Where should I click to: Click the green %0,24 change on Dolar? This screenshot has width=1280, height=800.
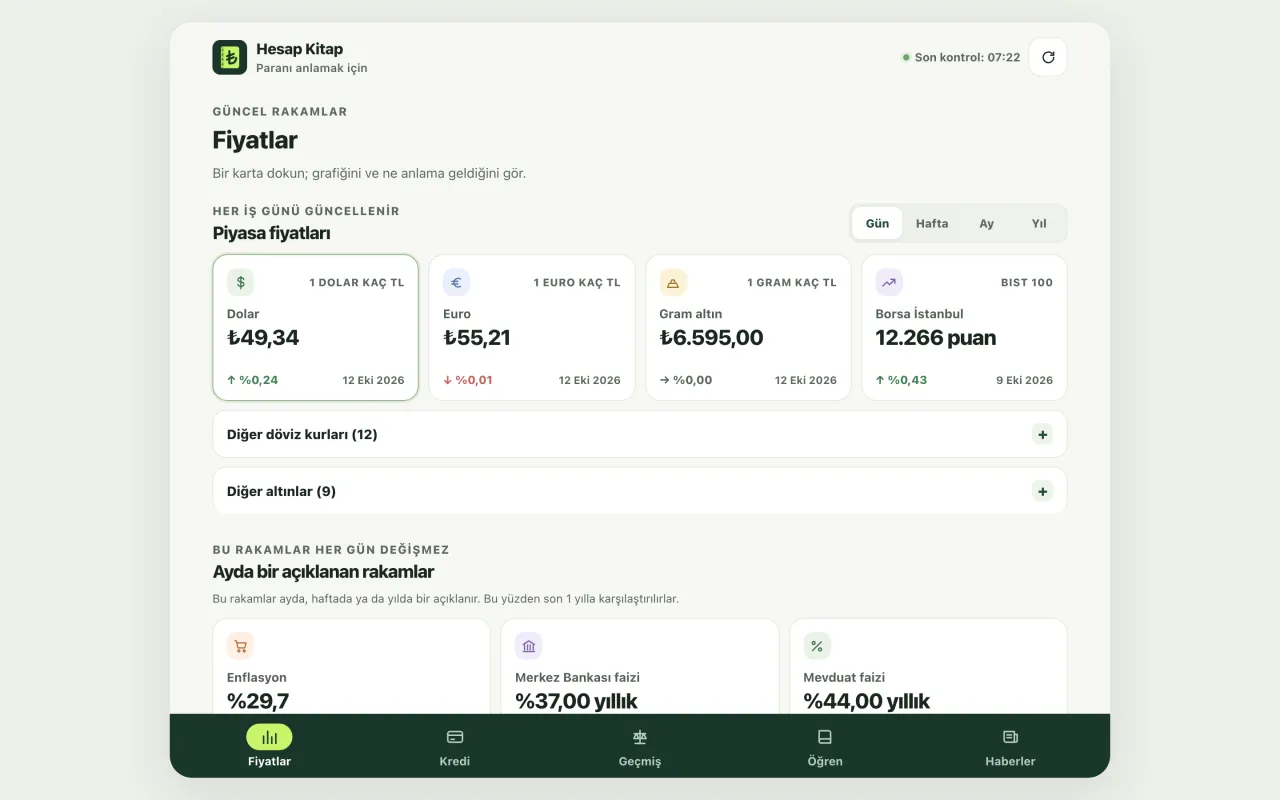click(253, 380)
